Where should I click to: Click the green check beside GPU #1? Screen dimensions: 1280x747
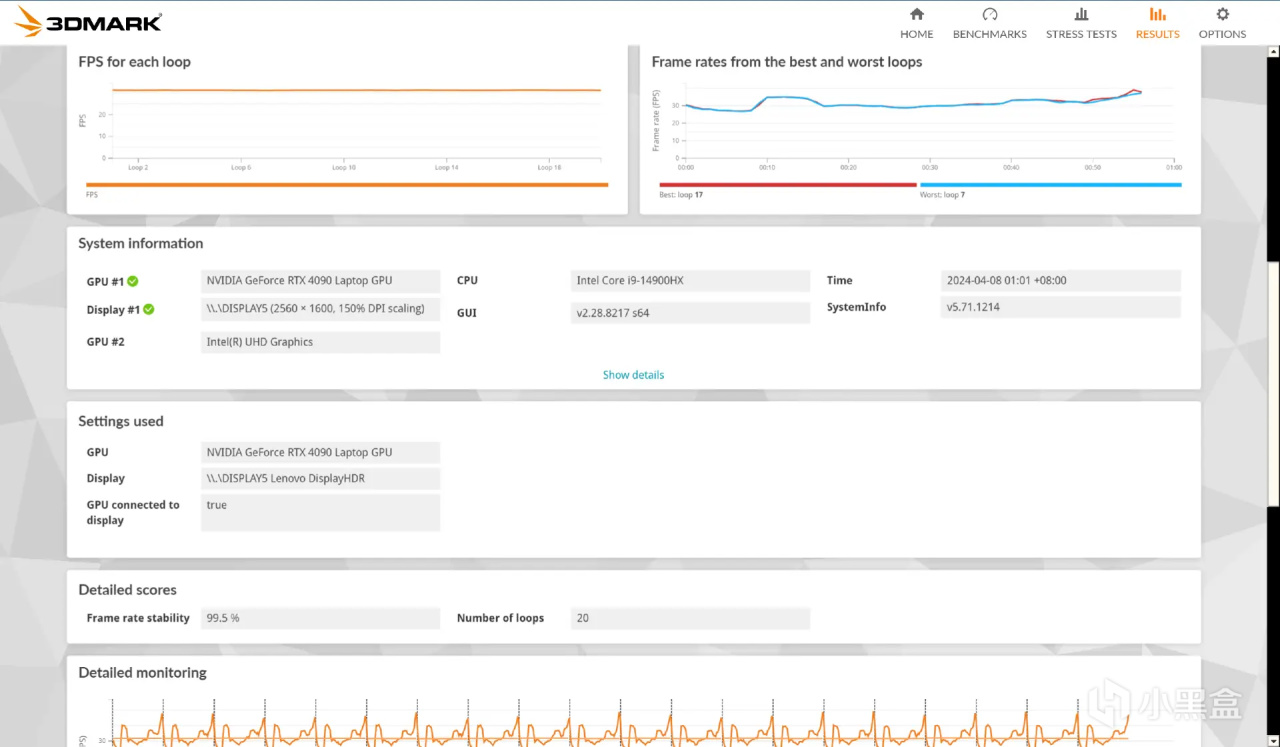tap(133, 282)
